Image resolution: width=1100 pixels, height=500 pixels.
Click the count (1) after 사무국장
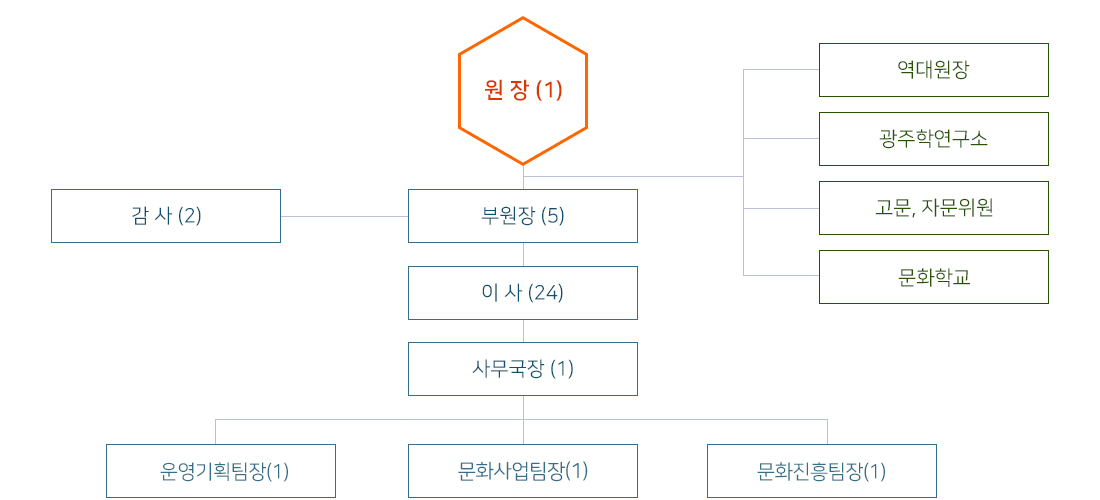coord(561,369)
